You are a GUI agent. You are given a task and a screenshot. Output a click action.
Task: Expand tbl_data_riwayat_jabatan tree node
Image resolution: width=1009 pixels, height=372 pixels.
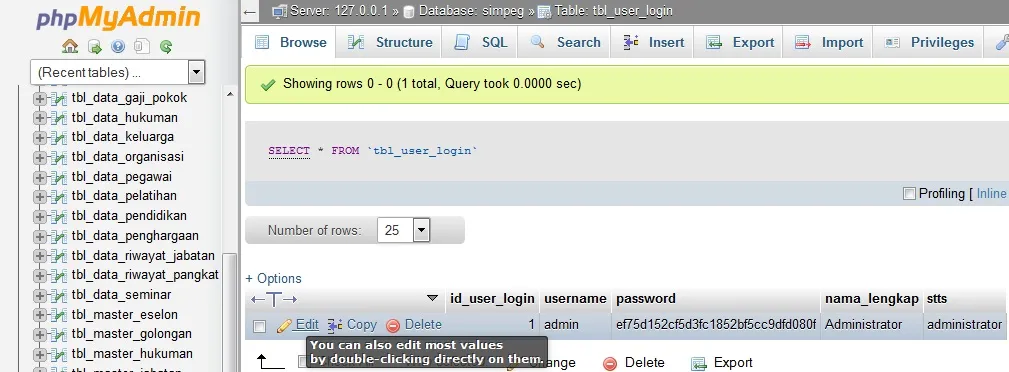click(40, 256)
